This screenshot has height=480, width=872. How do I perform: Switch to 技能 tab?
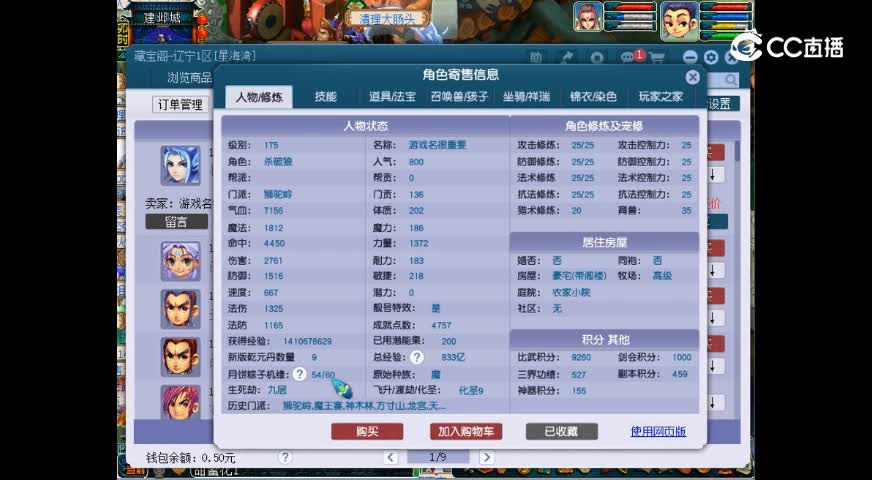click(x=326, y=97)
